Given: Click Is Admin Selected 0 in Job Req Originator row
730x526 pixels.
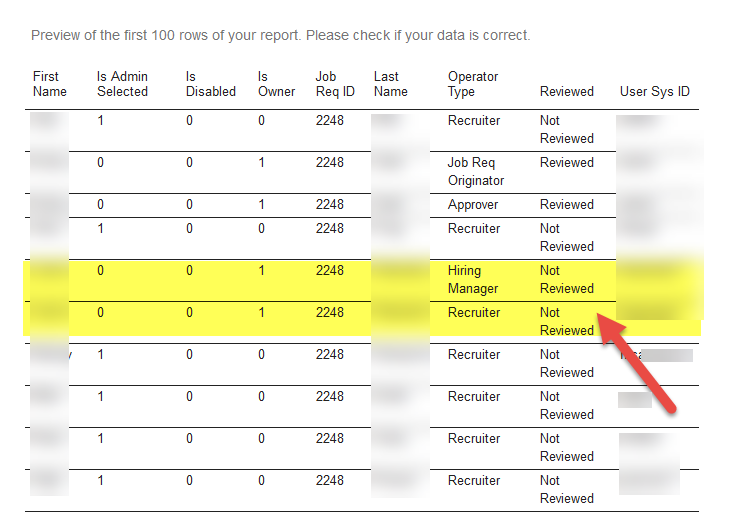Looking at the screenshot, I should point(101,162).
